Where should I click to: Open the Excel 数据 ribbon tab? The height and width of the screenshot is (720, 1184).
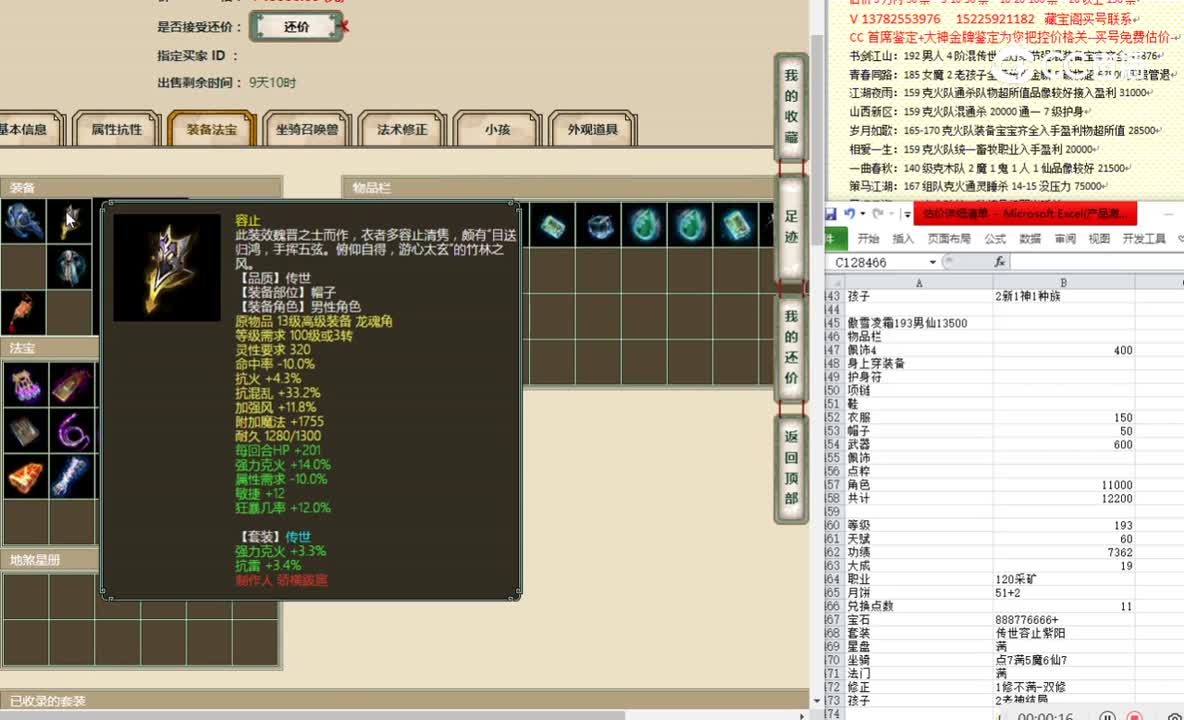tap(1030, 238)
